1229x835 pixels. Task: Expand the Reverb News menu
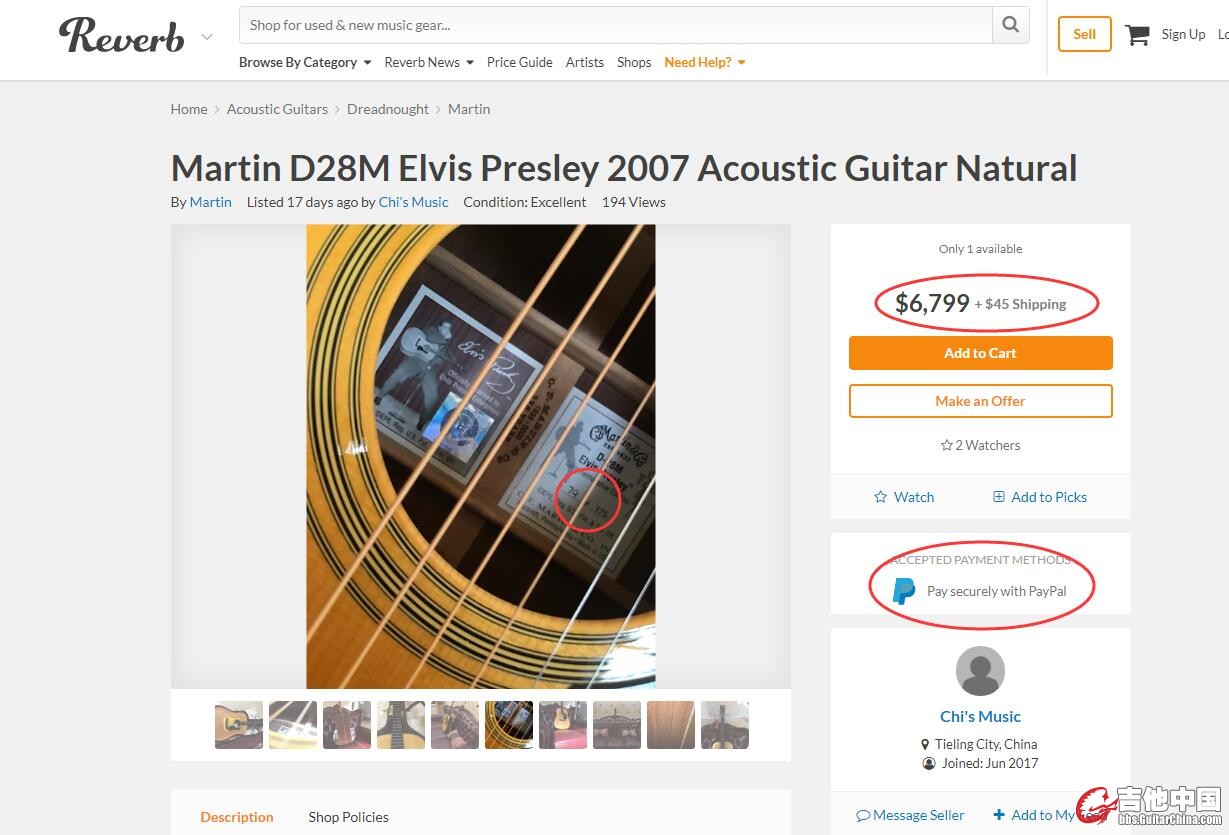pyautogui.click(x=429, y=62)
